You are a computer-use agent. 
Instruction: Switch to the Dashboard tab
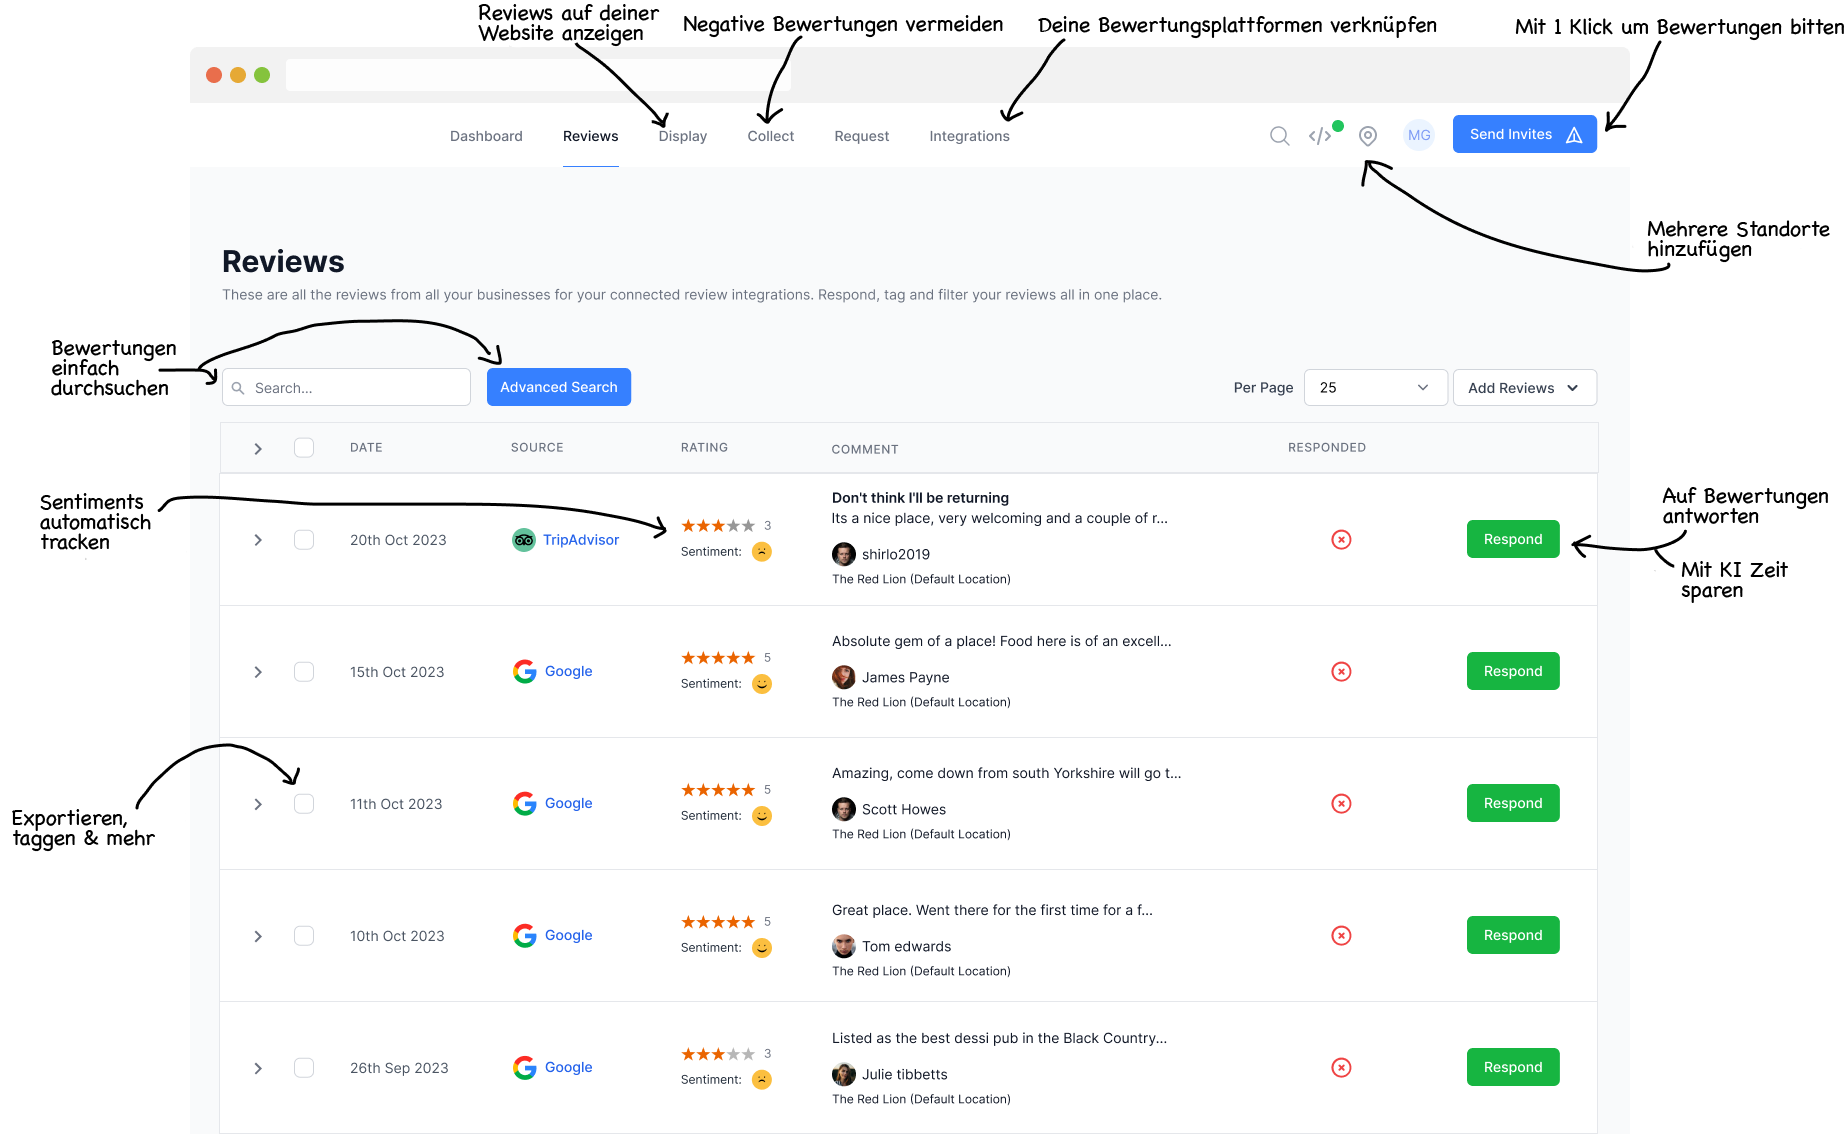point(486,136)
